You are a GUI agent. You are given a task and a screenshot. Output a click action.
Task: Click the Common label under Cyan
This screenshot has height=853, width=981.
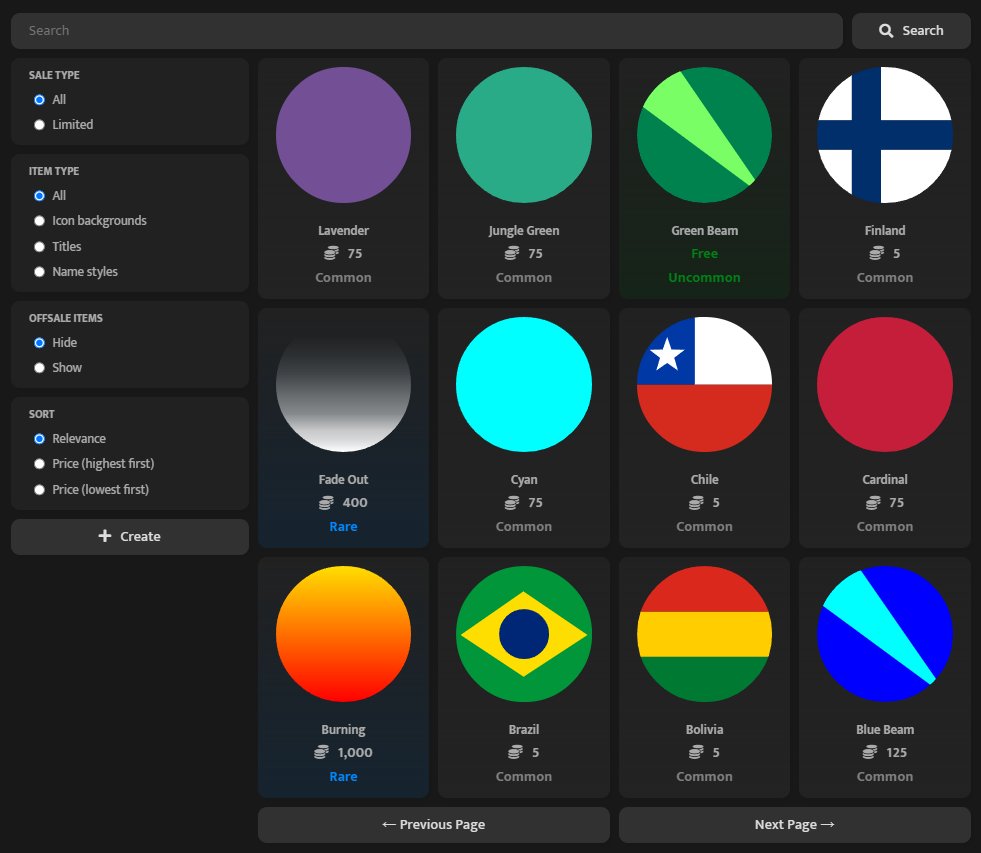coord(524,526)
